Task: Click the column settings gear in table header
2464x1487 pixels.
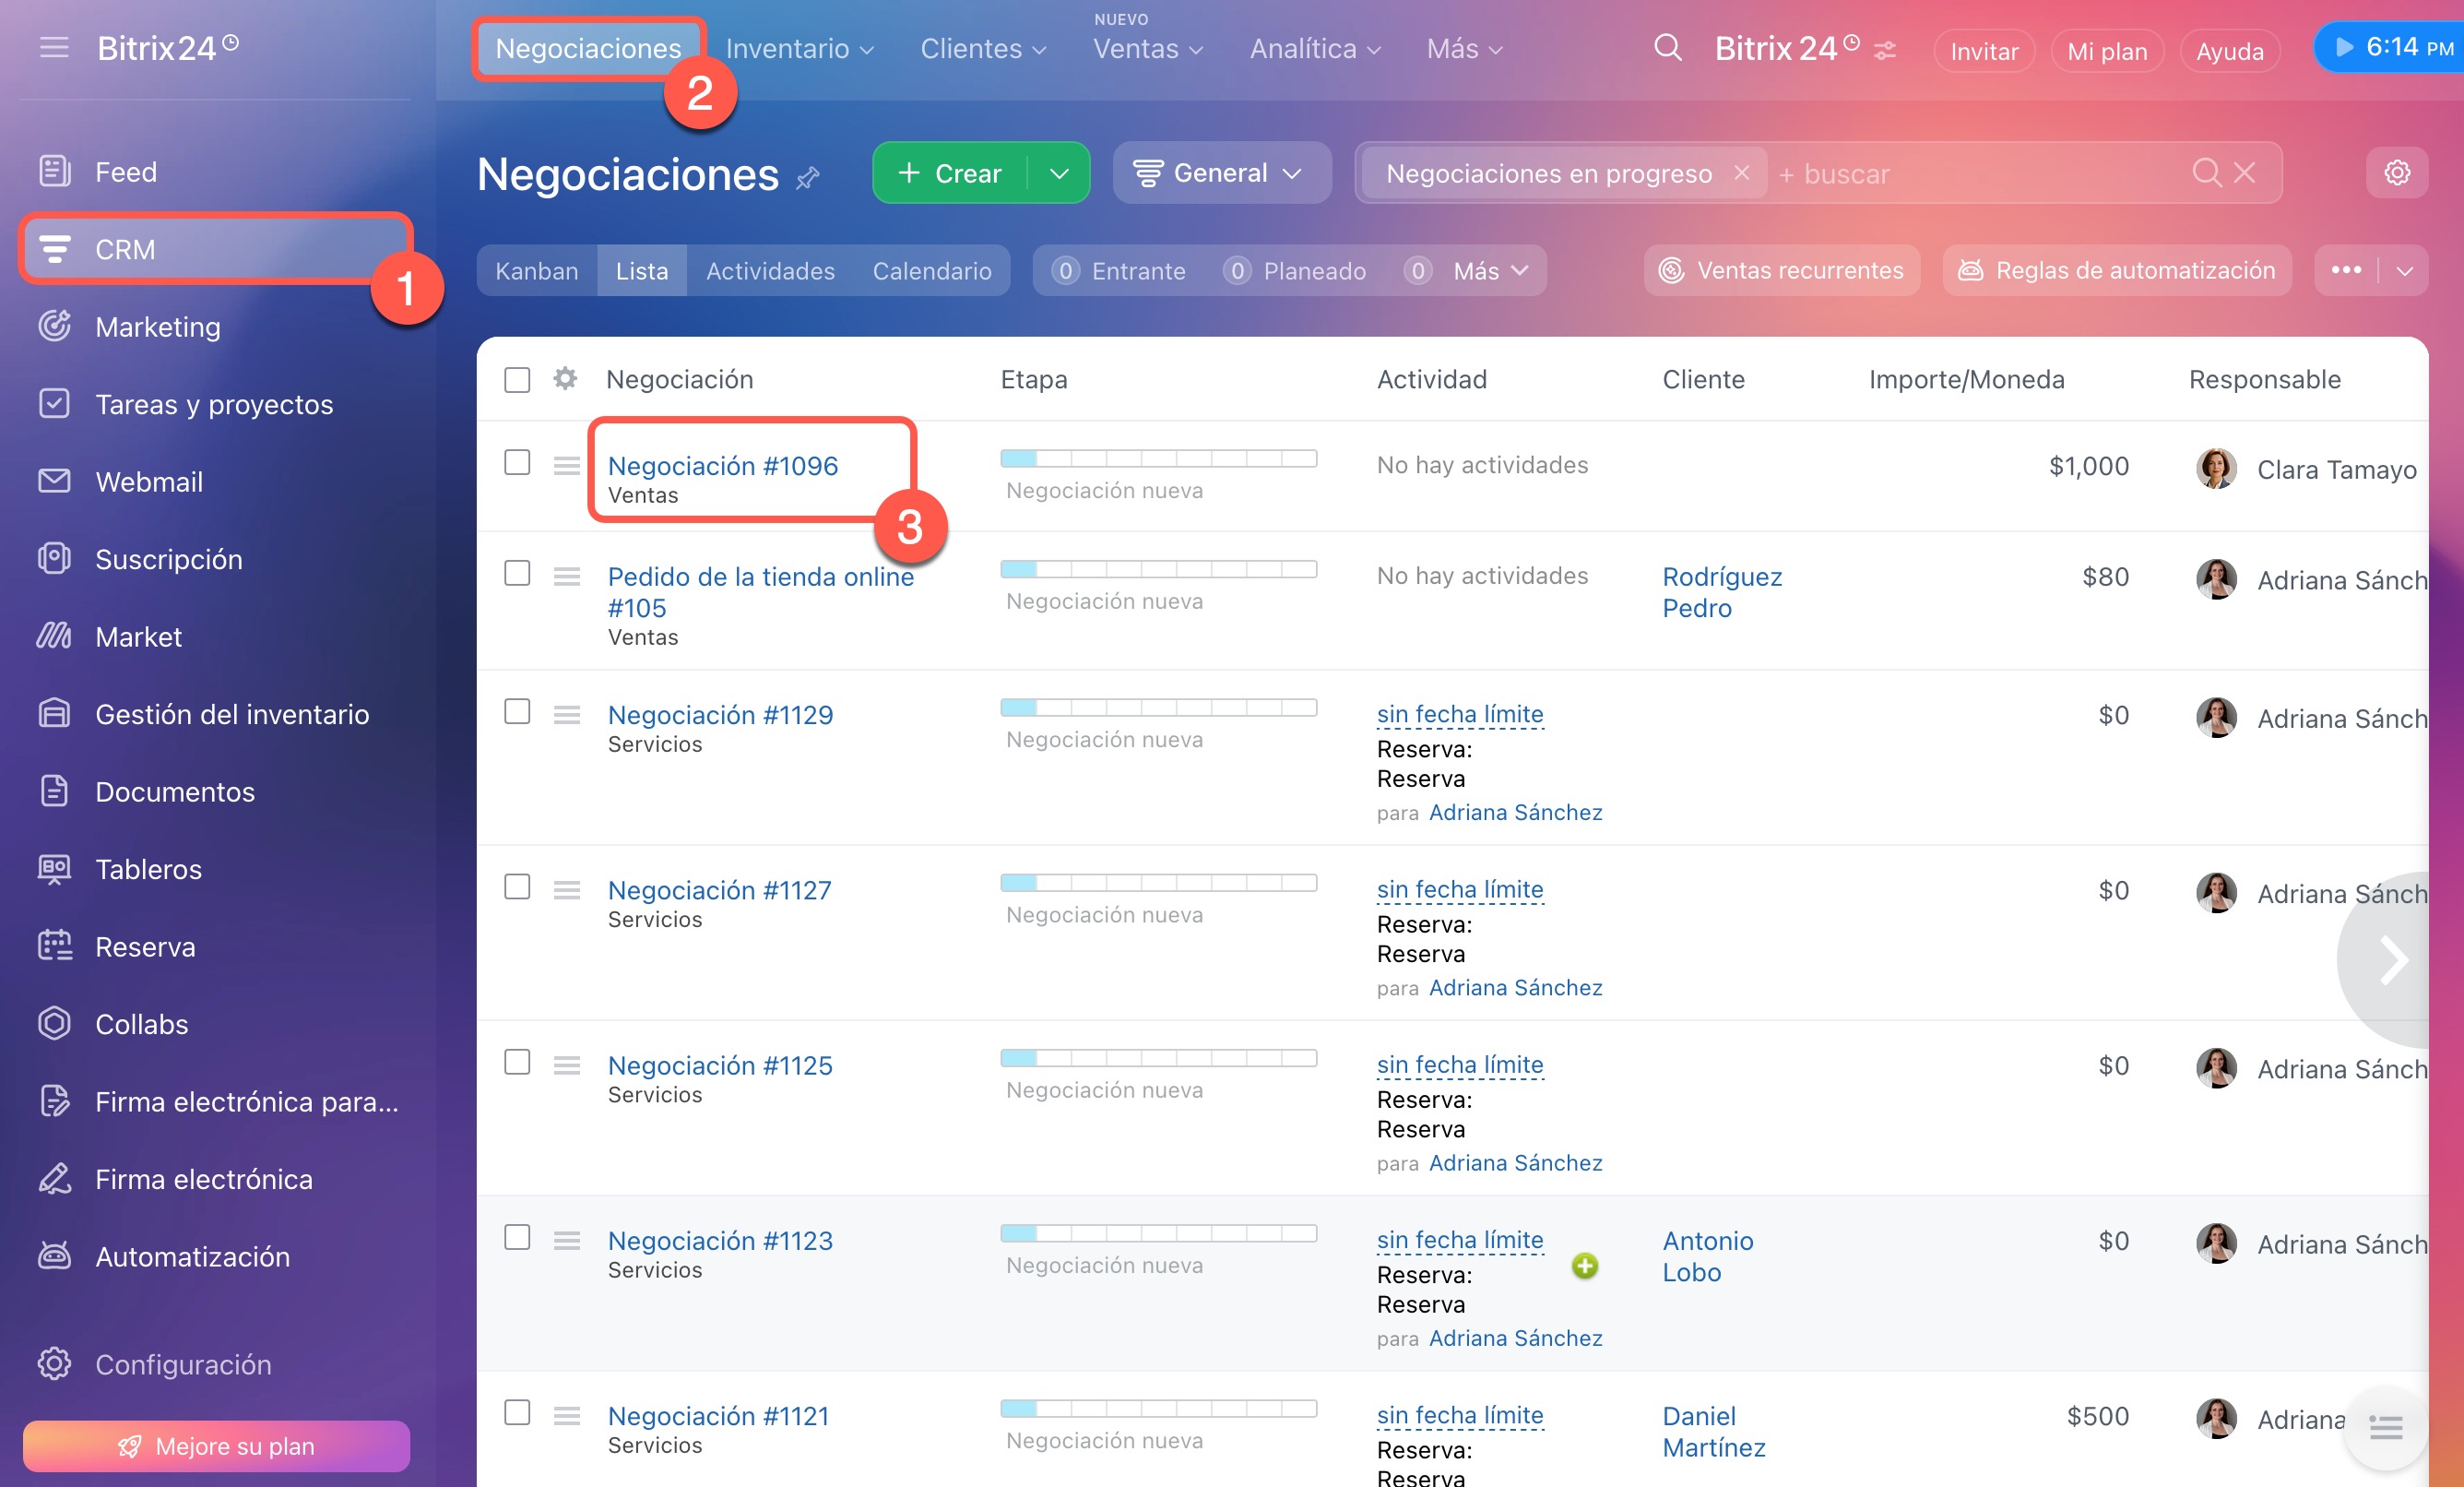Action: coord(565,379)
